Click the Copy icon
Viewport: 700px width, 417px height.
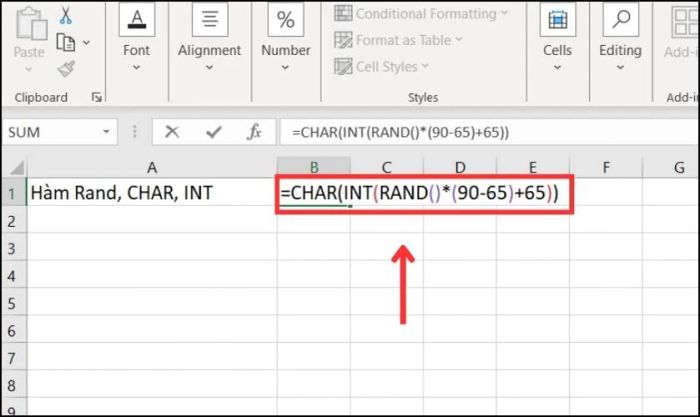[x=66, y=42]
